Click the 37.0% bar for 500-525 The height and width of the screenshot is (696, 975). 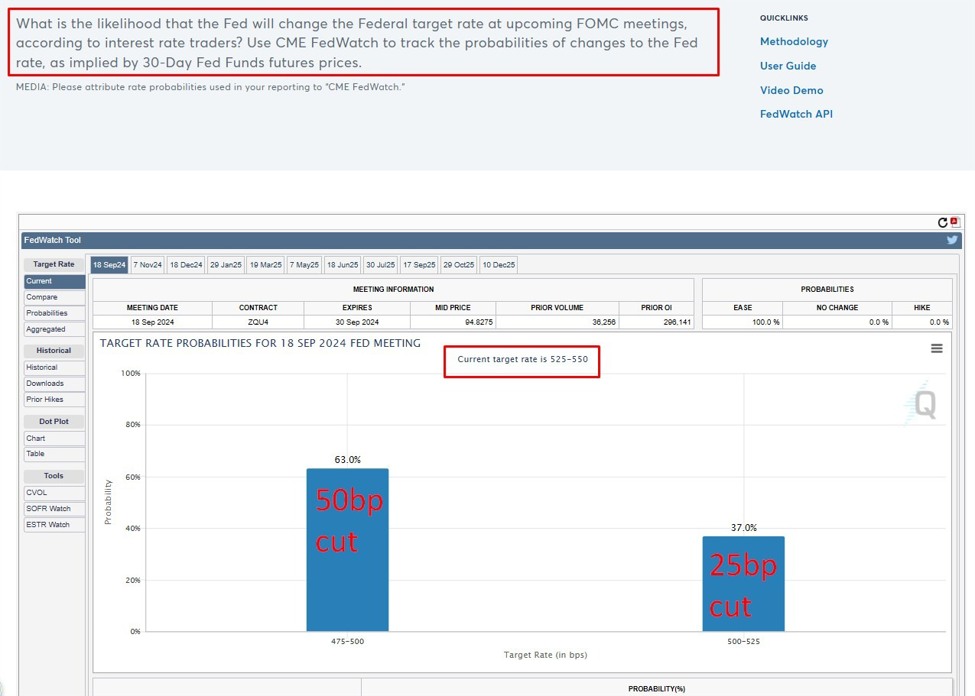743,583
